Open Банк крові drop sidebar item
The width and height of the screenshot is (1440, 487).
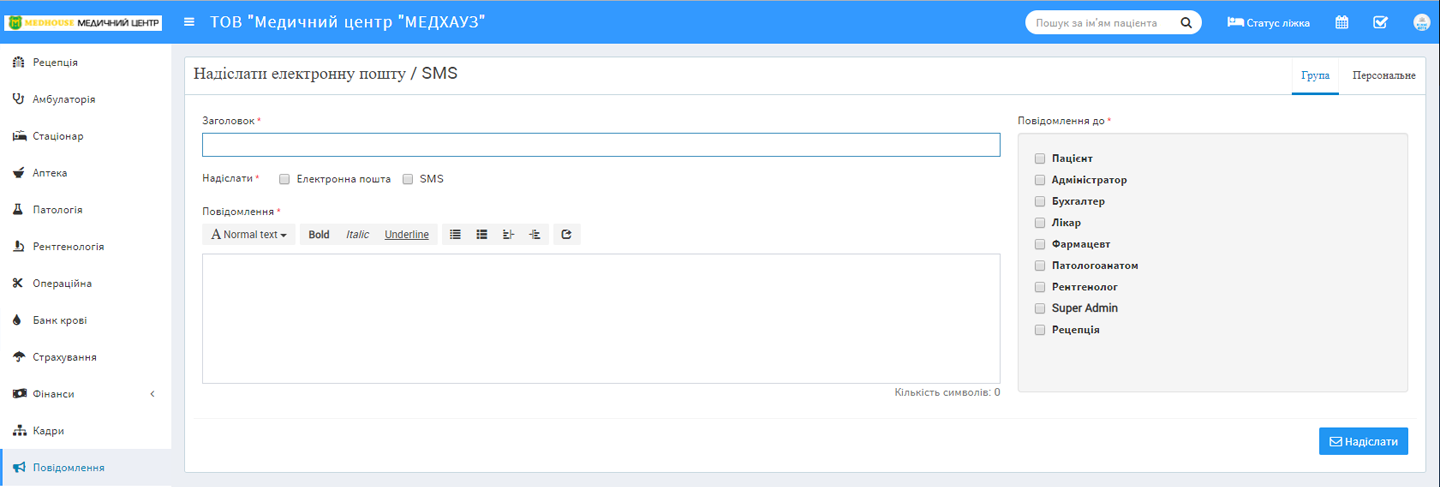(86, 320)
